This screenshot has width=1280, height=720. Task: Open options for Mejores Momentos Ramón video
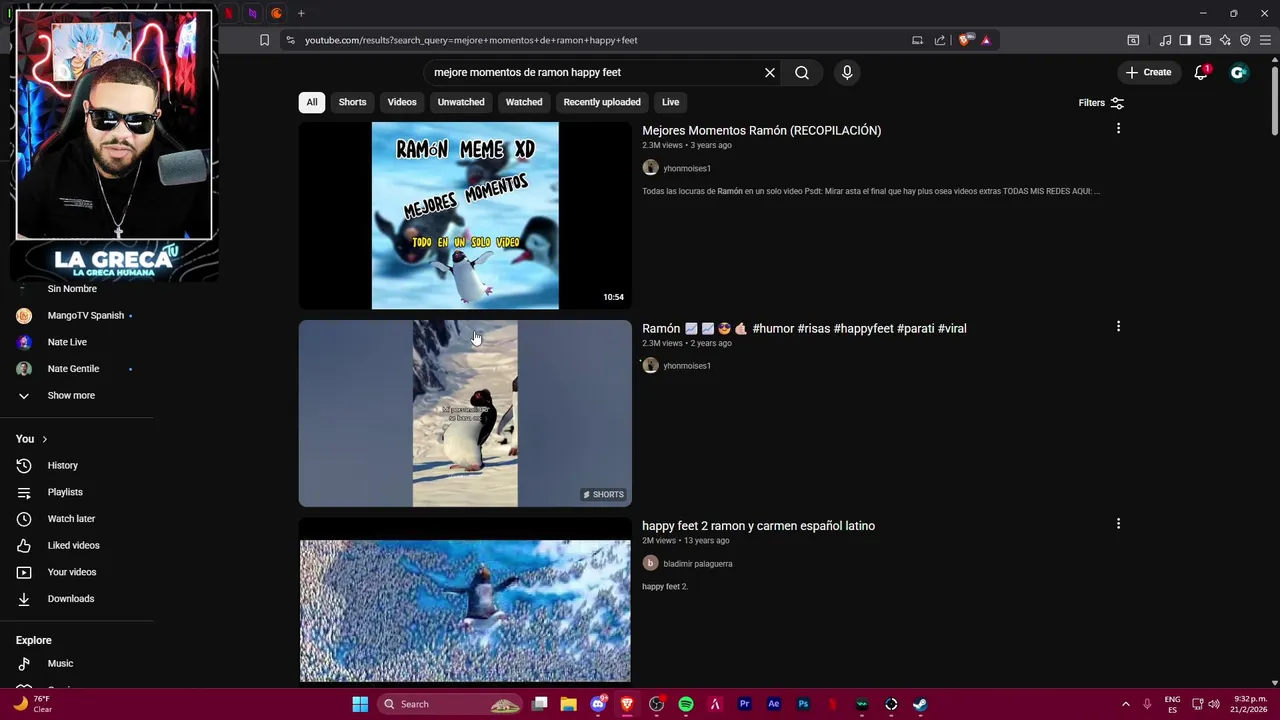(1118, 128)
